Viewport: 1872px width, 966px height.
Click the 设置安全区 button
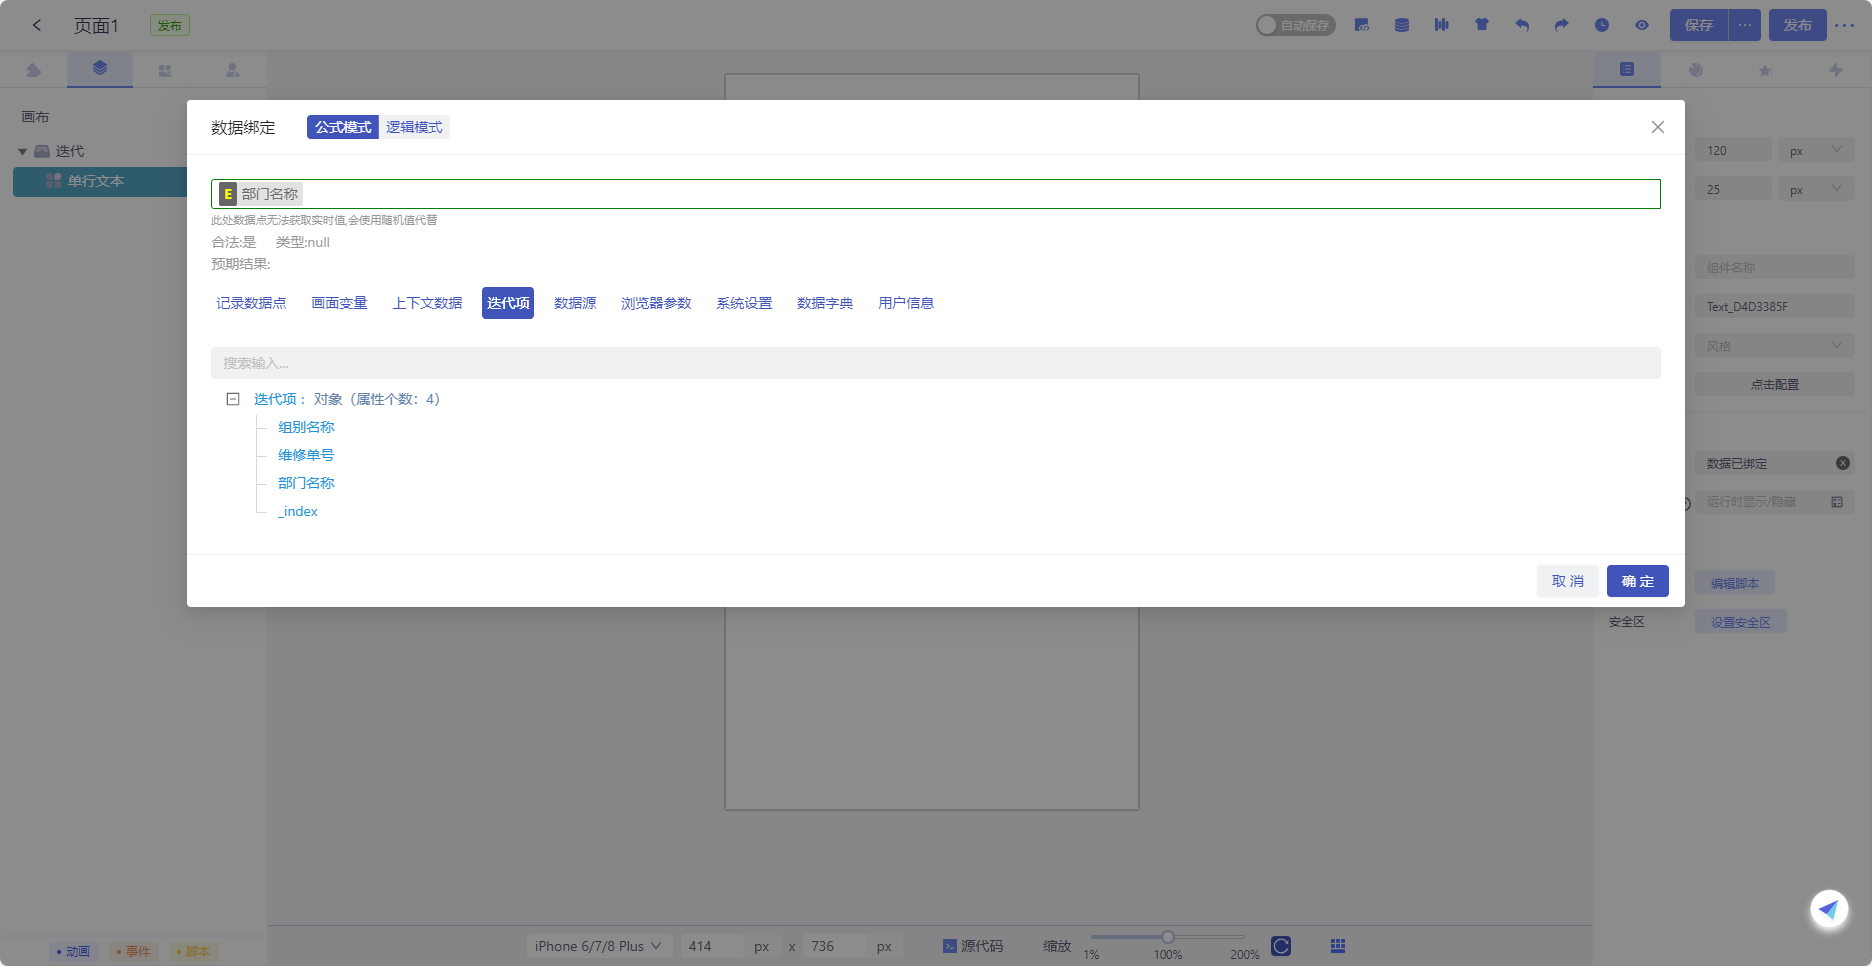[x=1741, y=622]
